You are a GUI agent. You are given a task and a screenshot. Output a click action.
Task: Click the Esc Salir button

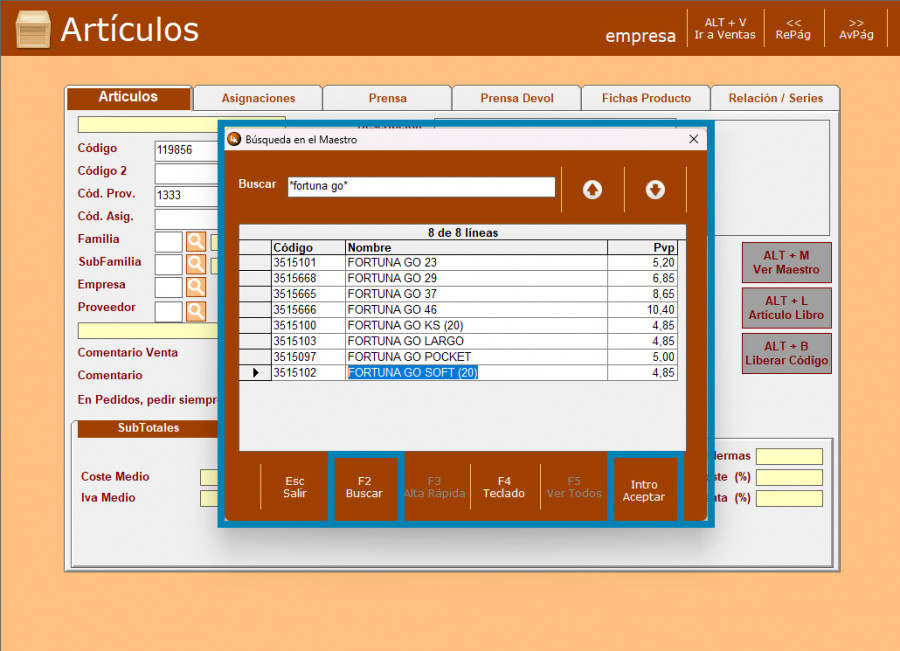295,487
